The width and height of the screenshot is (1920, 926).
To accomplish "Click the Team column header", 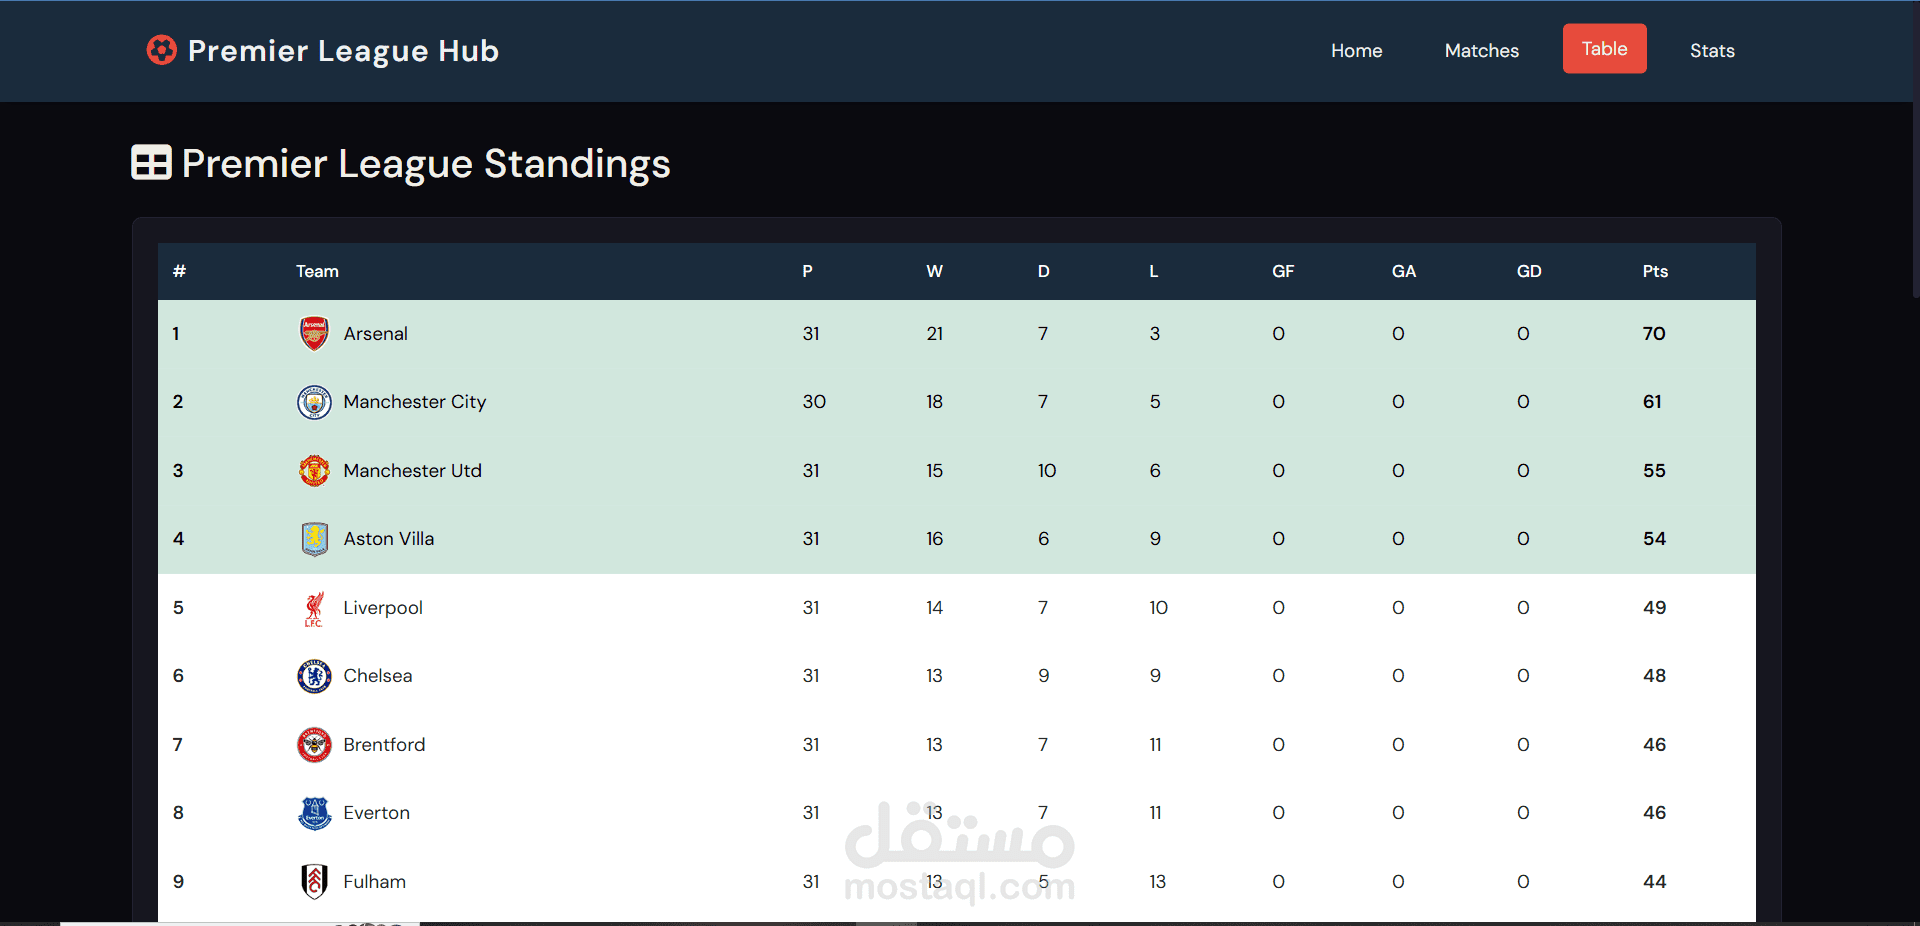I will coord(317,271).
